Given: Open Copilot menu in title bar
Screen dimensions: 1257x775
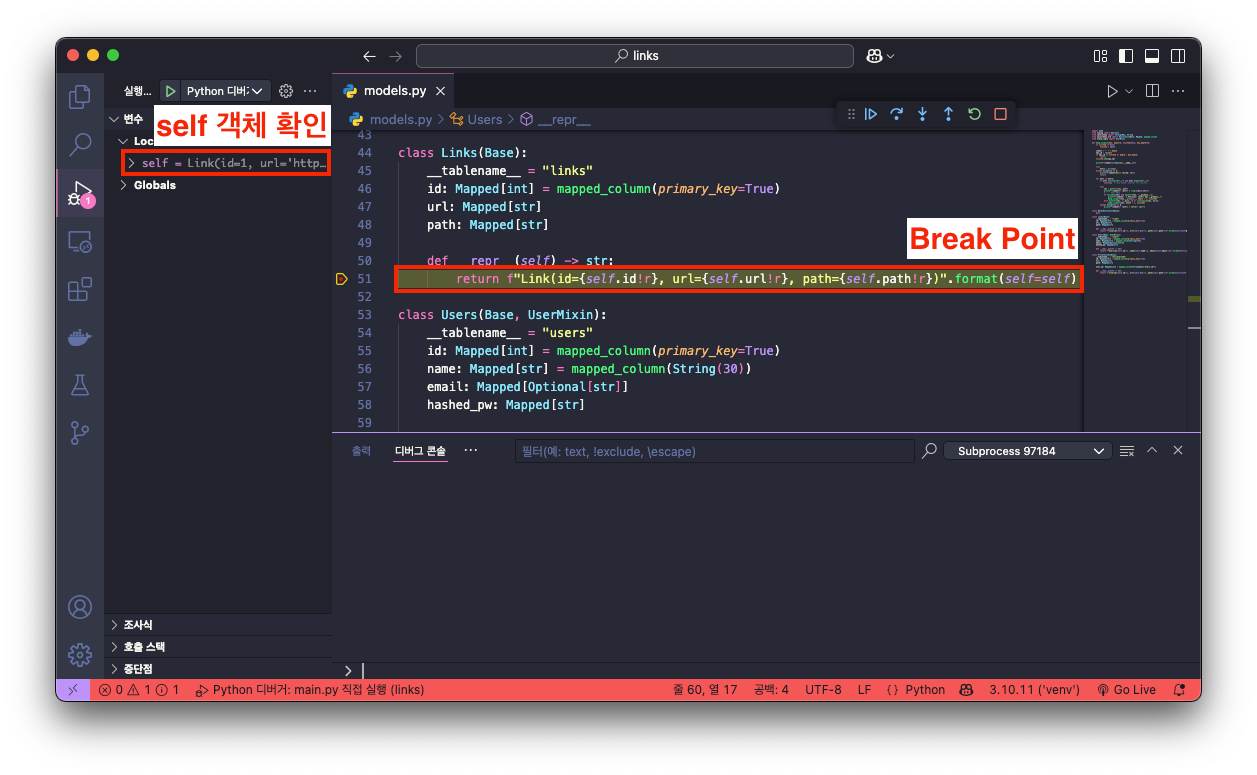Looking at the screenshot, I should pyautogui.click(x=878, y=56).
